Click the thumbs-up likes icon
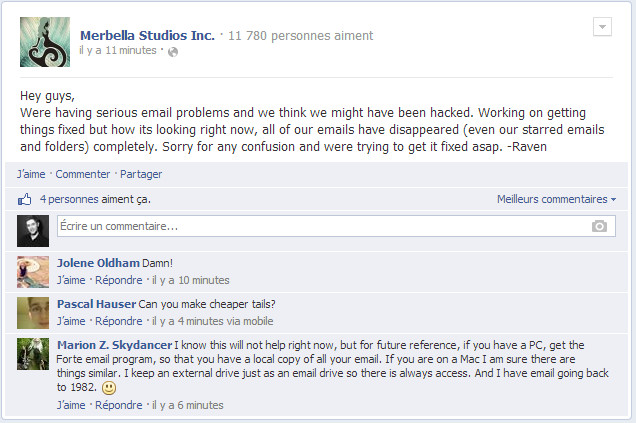The width and height of the screenshot is (636, 423). coord(25,199)
